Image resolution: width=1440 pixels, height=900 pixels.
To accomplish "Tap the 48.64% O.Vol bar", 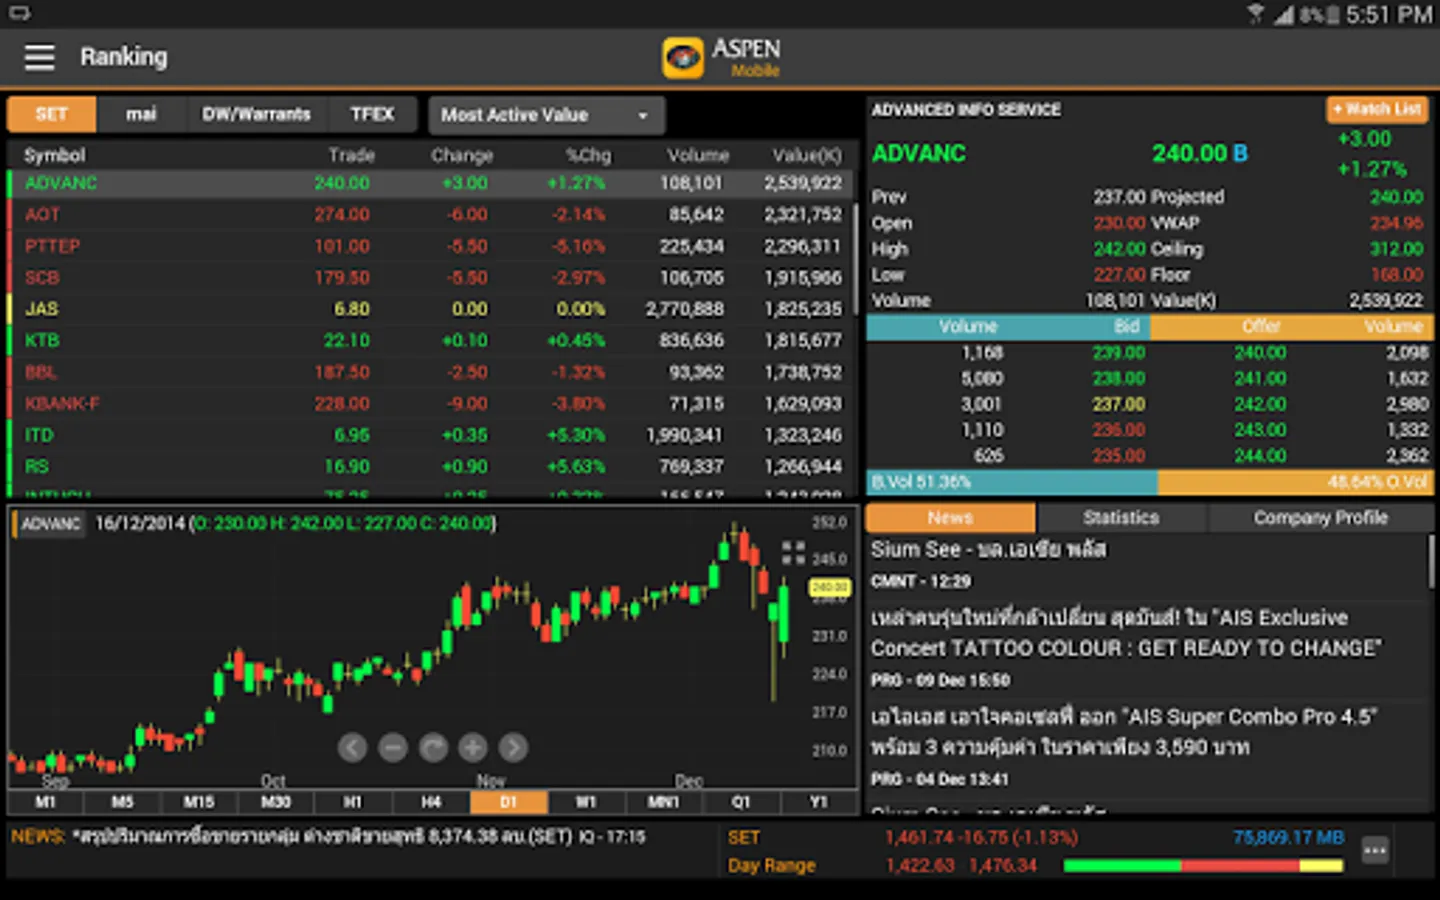I will point(1295,482).
